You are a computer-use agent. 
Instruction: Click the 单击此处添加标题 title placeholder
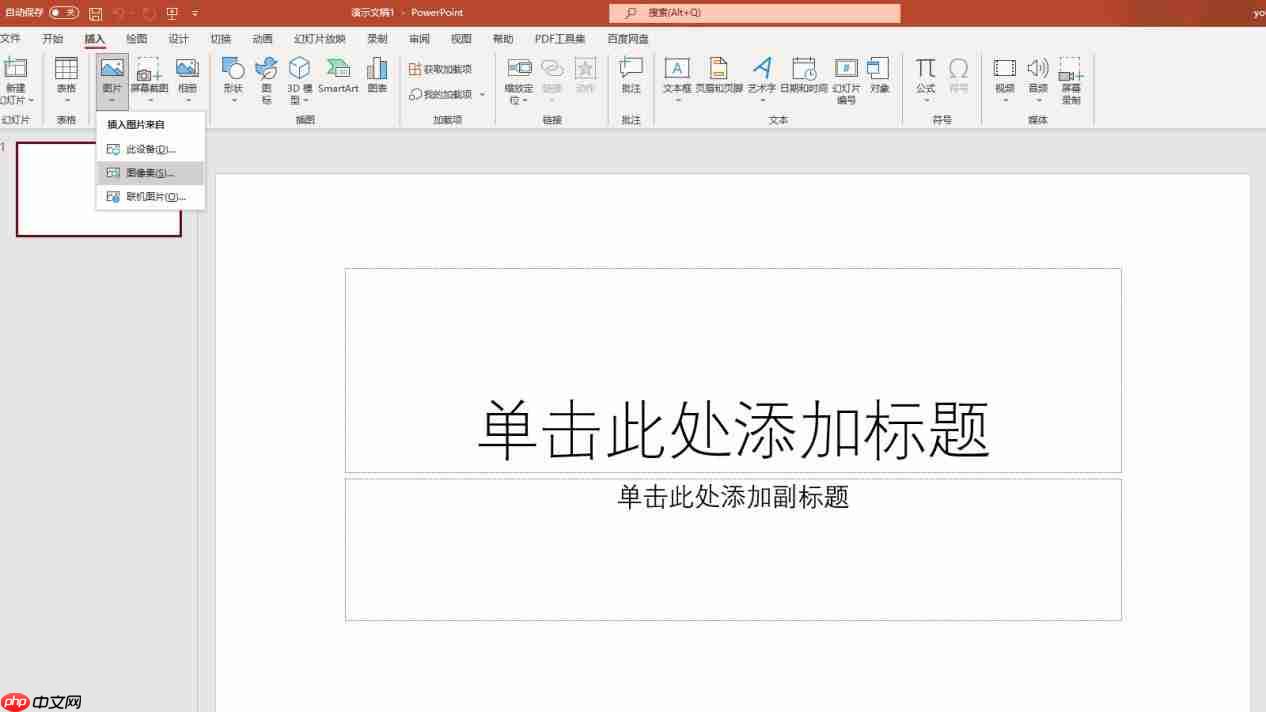click(733, 370)
